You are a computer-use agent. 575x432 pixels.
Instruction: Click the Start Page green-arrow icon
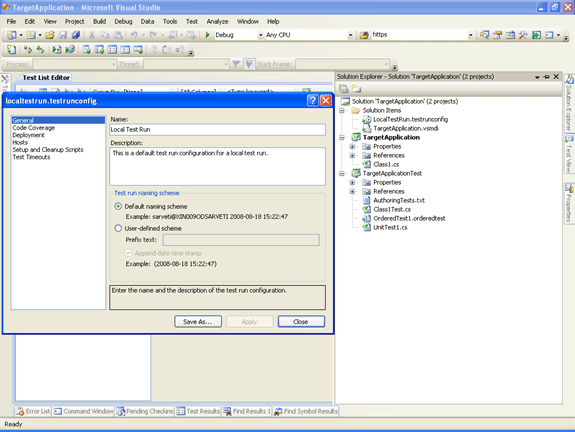click(536, 35)
